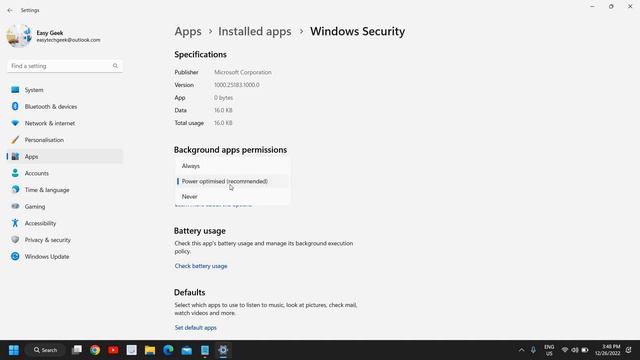Open Wi-Fi network tray icon
The width and height of the screenshot is (640, 360).
pos(565,350)
